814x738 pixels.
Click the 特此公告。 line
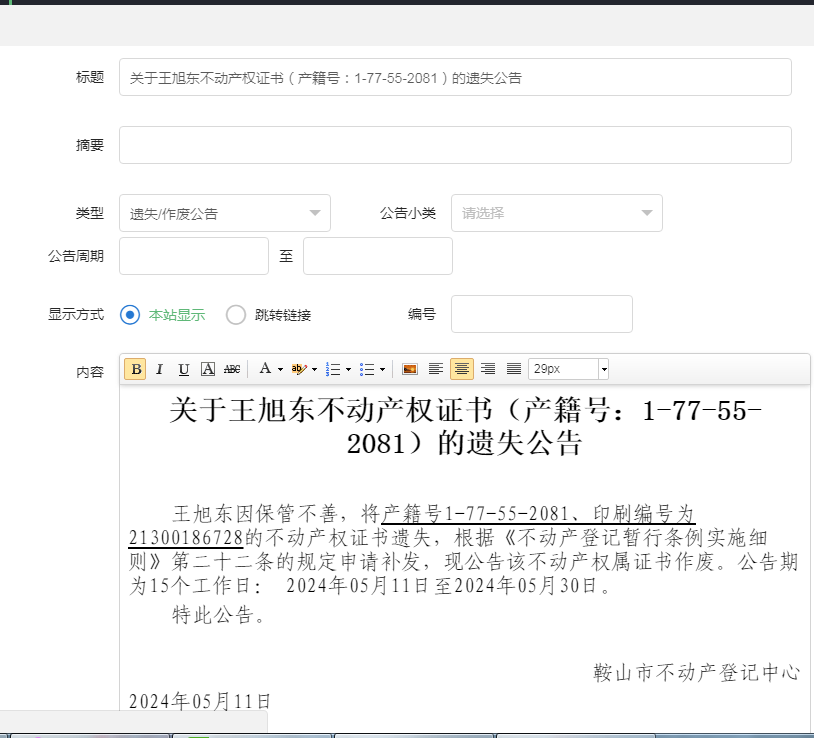tap(219, 615)
